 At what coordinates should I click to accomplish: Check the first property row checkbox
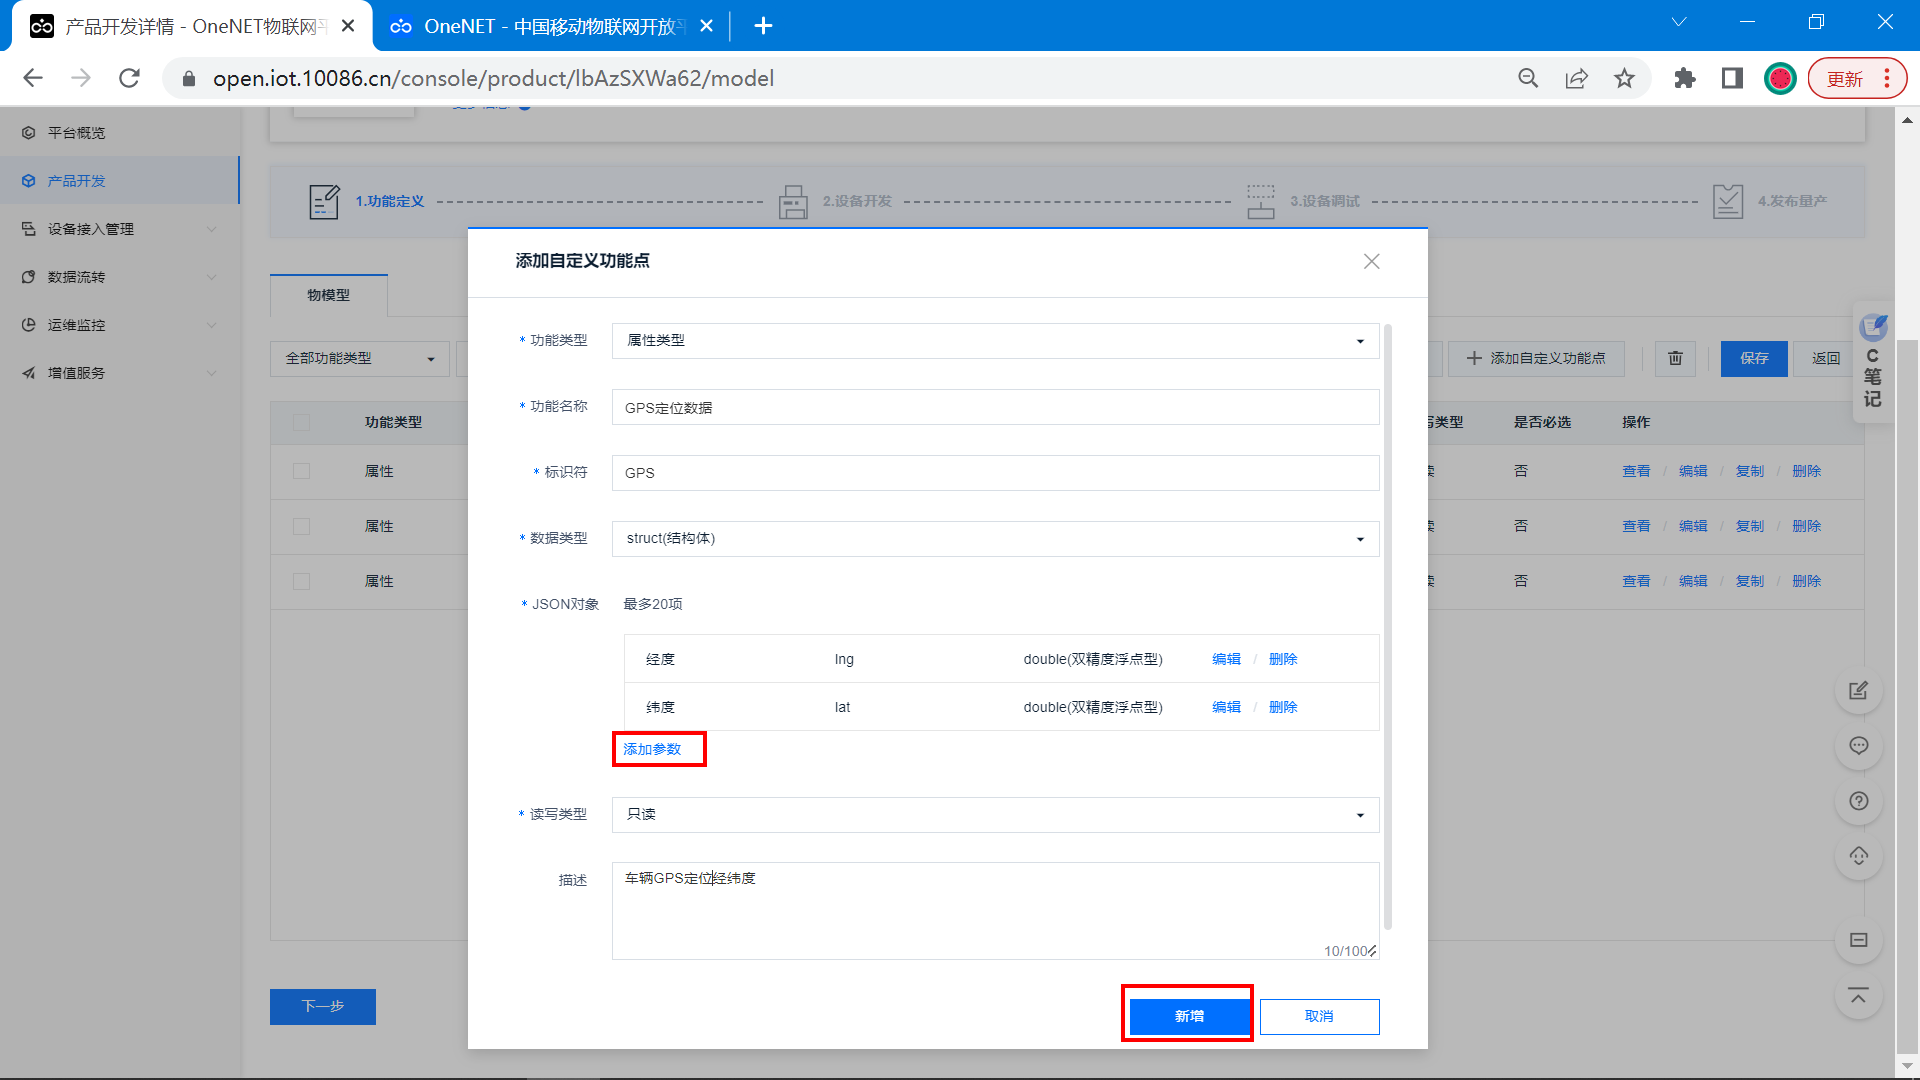click(x=301, y=471)
